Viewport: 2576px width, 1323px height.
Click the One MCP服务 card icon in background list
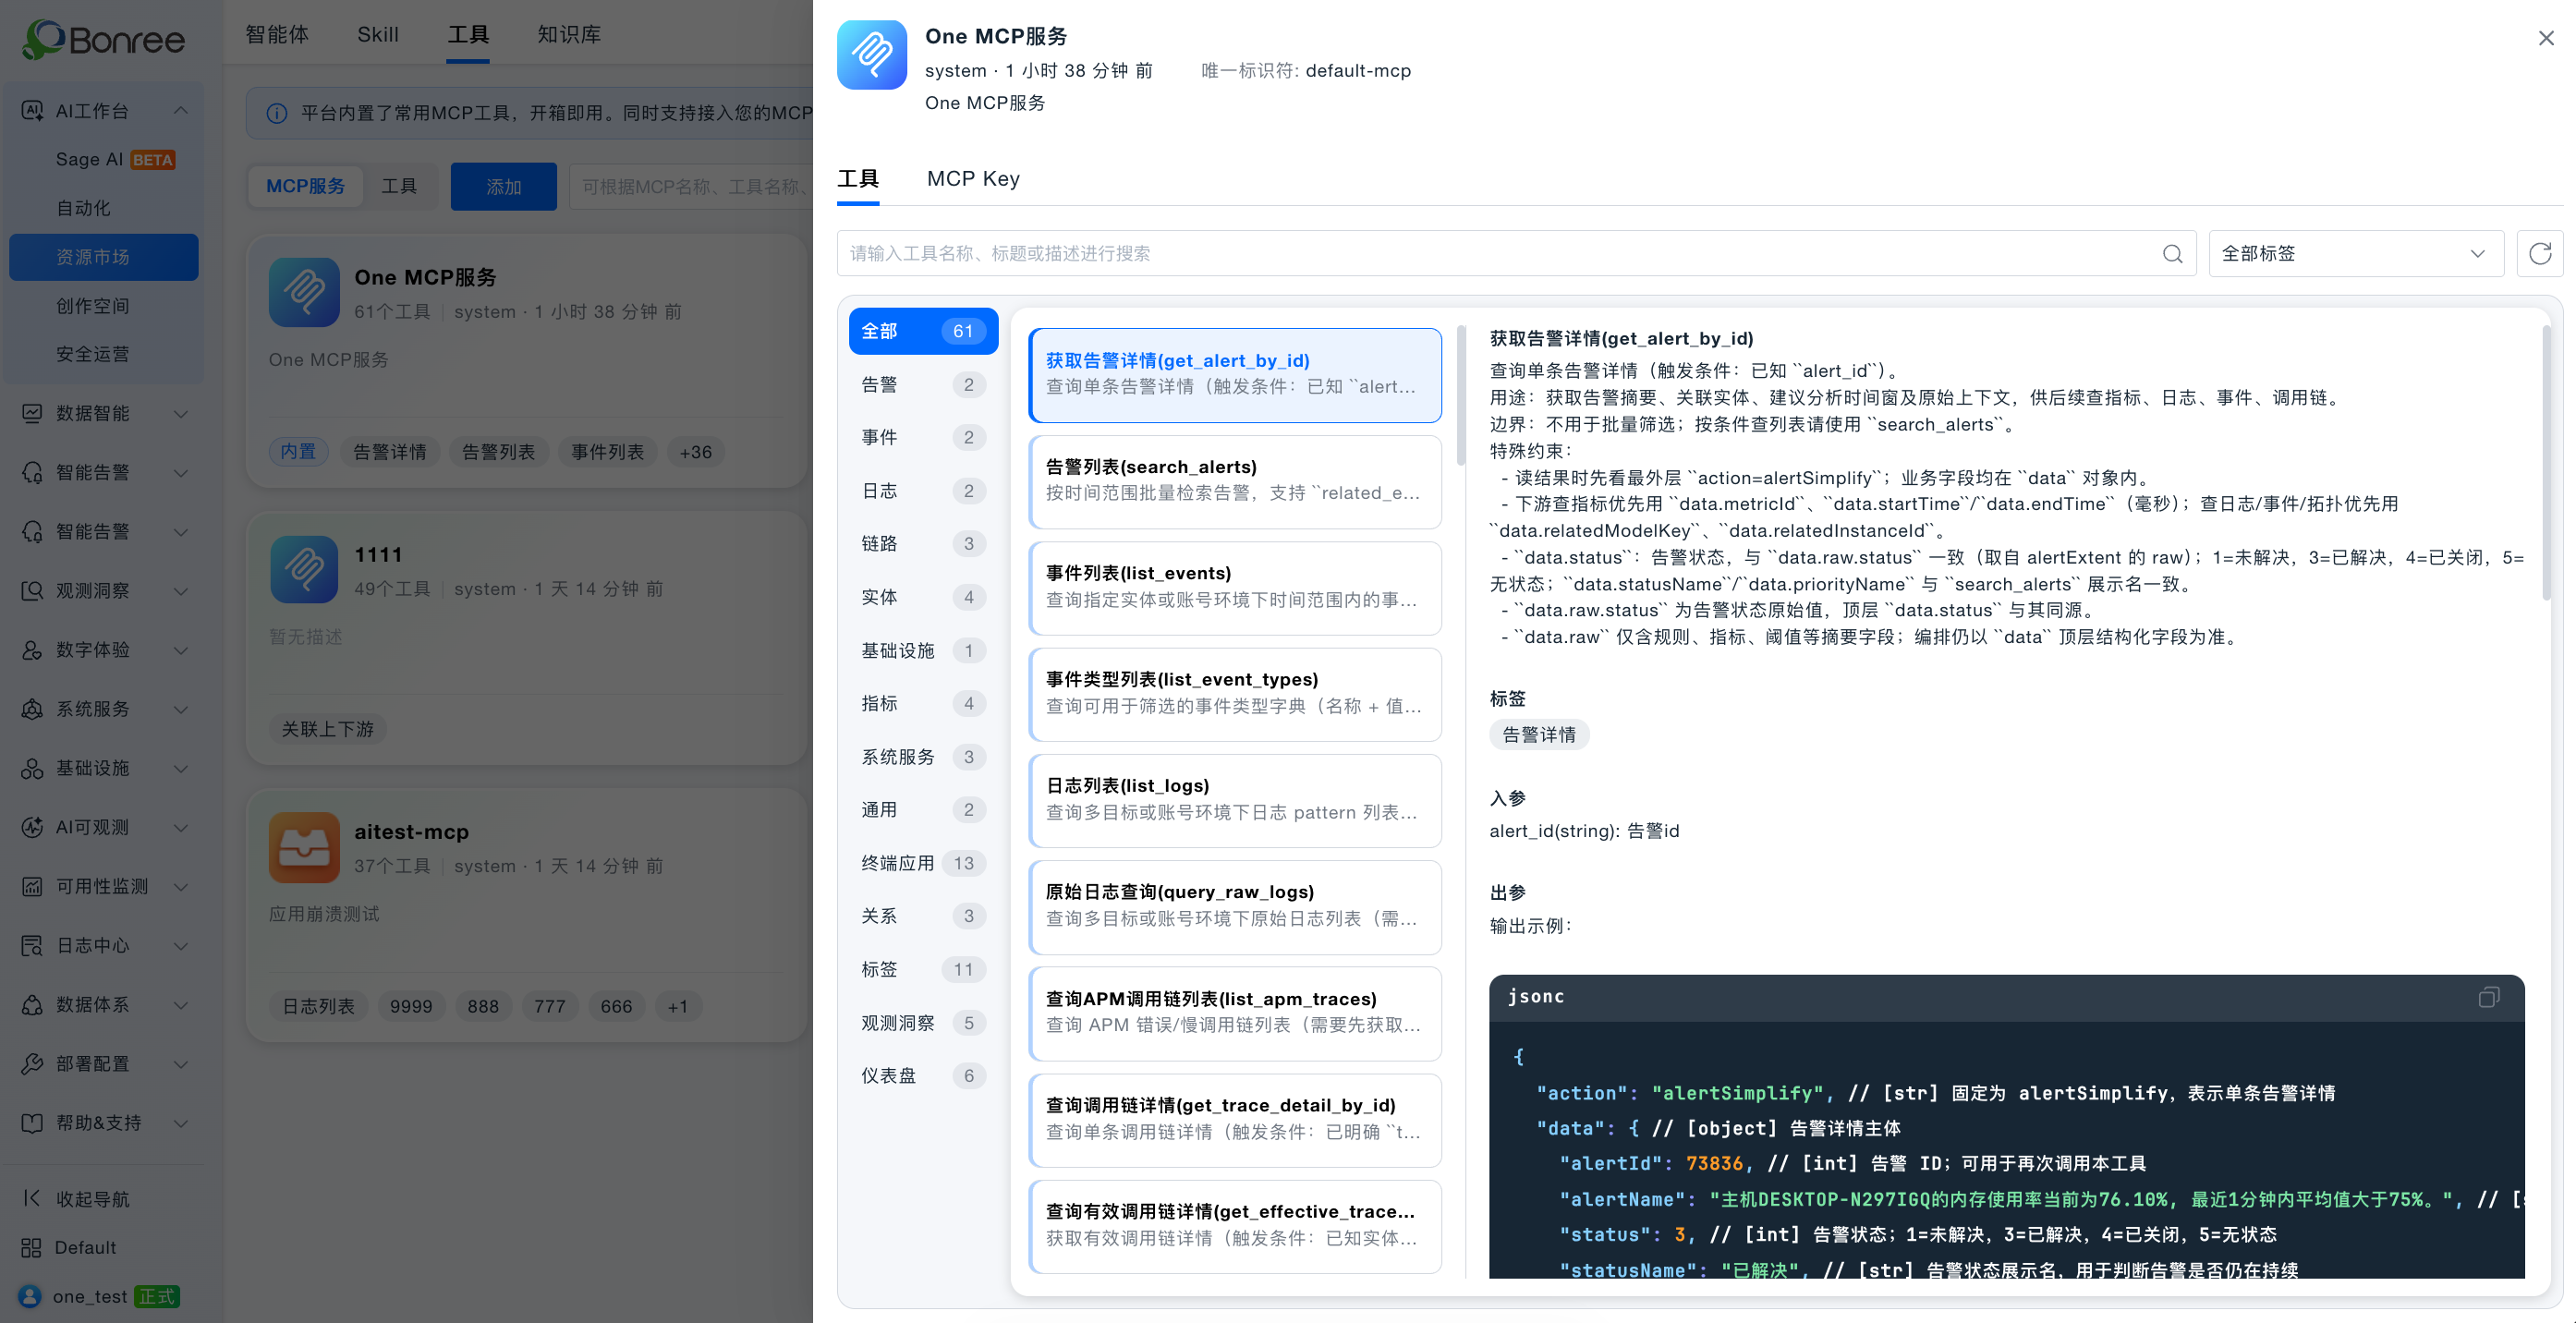(x=304, y=292)
